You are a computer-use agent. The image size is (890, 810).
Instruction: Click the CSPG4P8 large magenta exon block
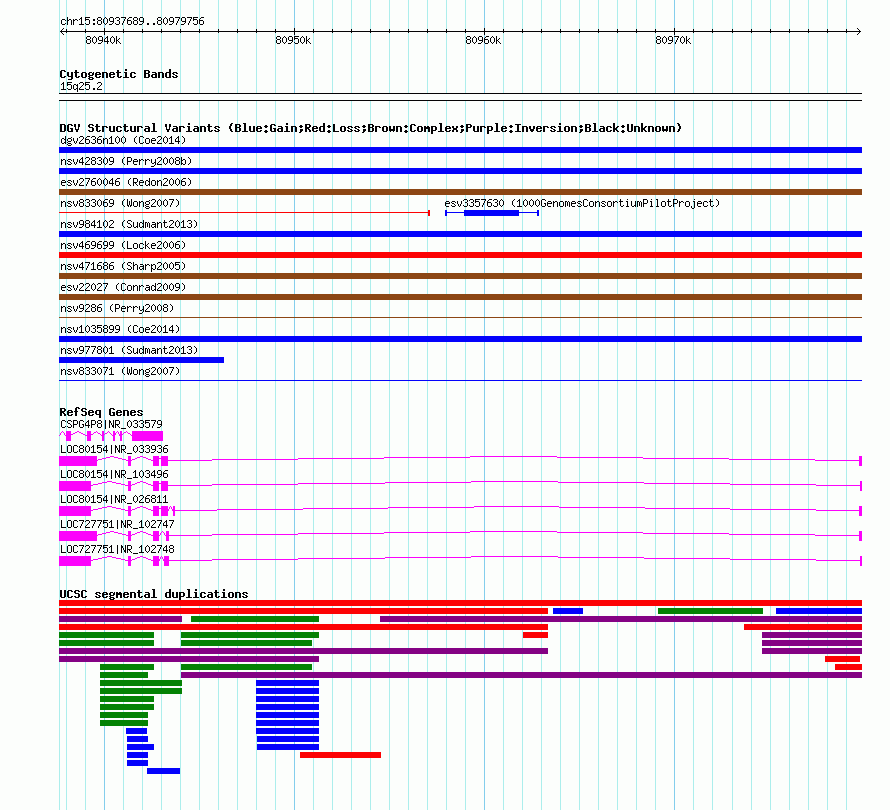click(148, 436)
